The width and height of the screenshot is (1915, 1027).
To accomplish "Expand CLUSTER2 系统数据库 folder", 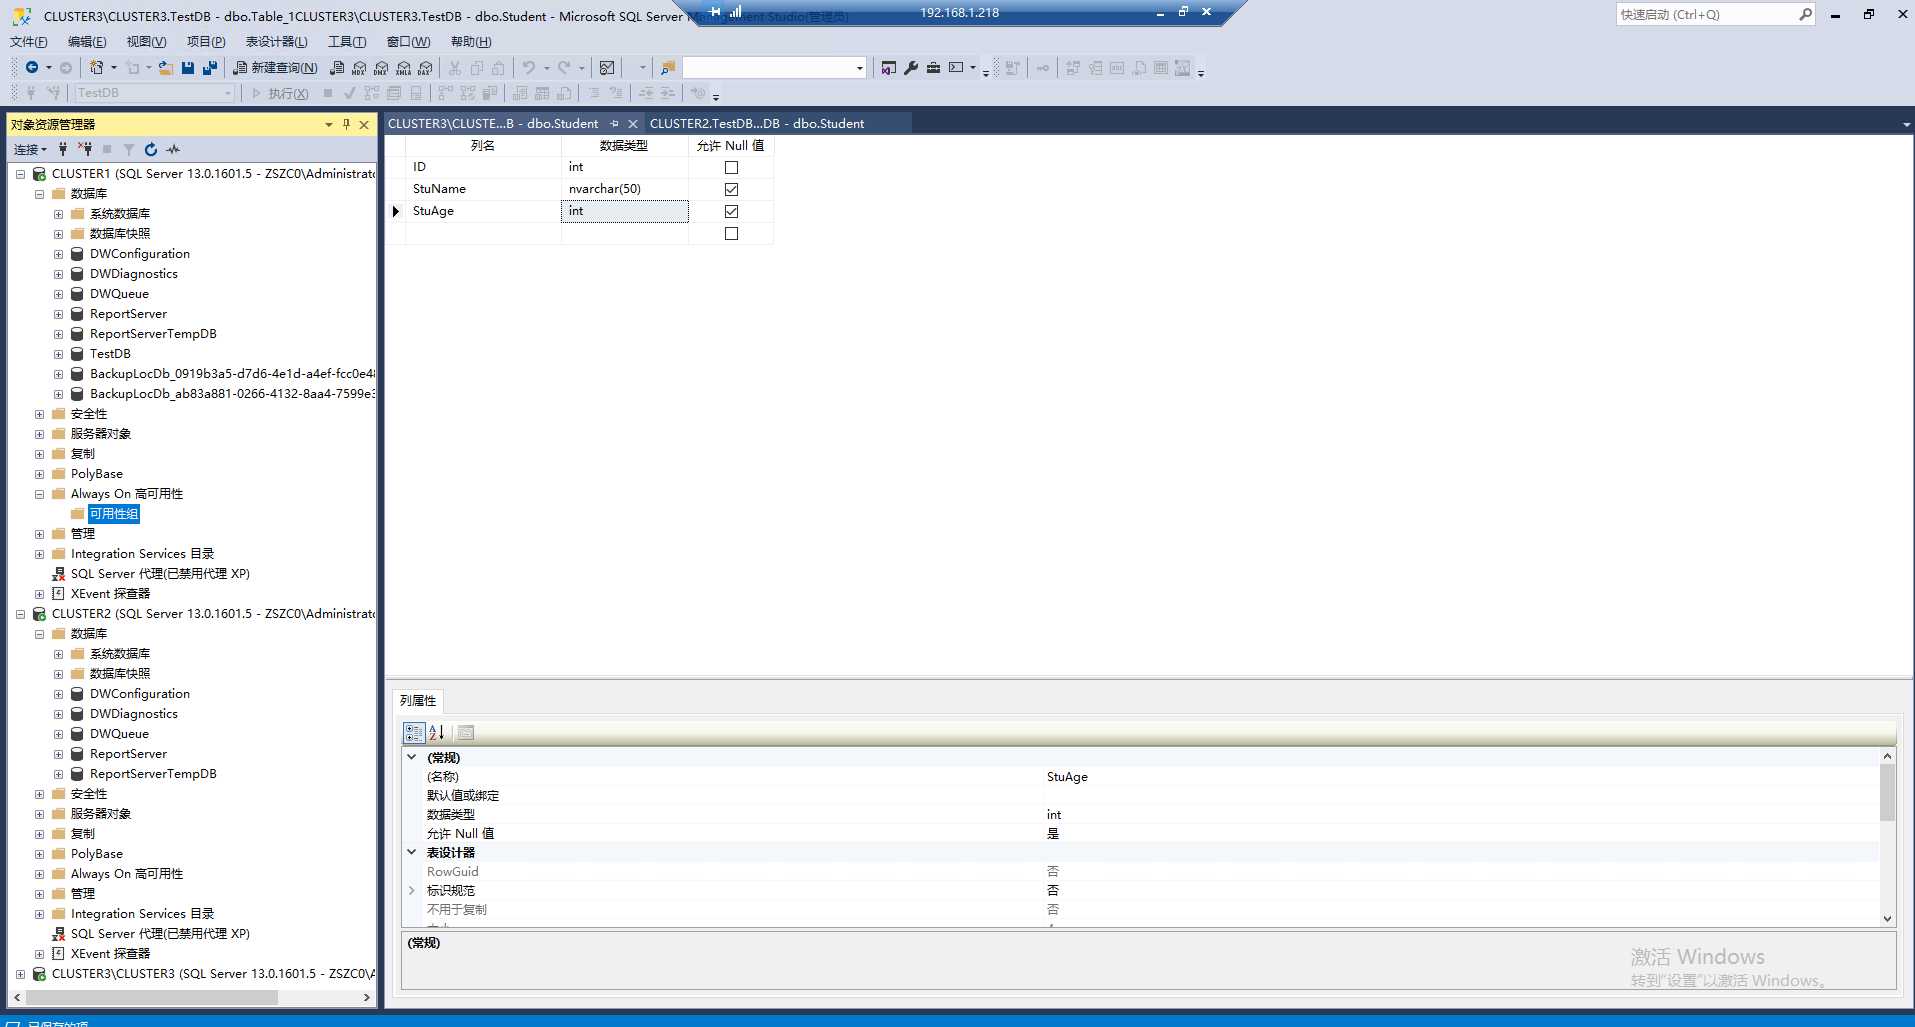I will [x=58, y=654].
